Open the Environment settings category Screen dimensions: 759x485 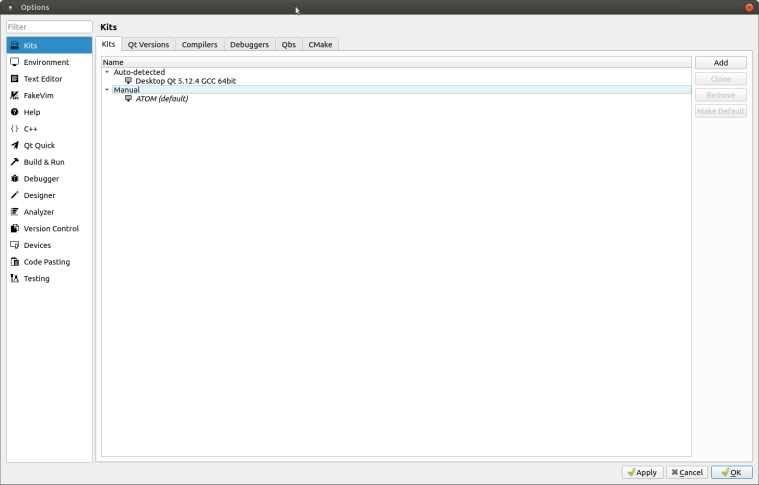tap(46, 62)
